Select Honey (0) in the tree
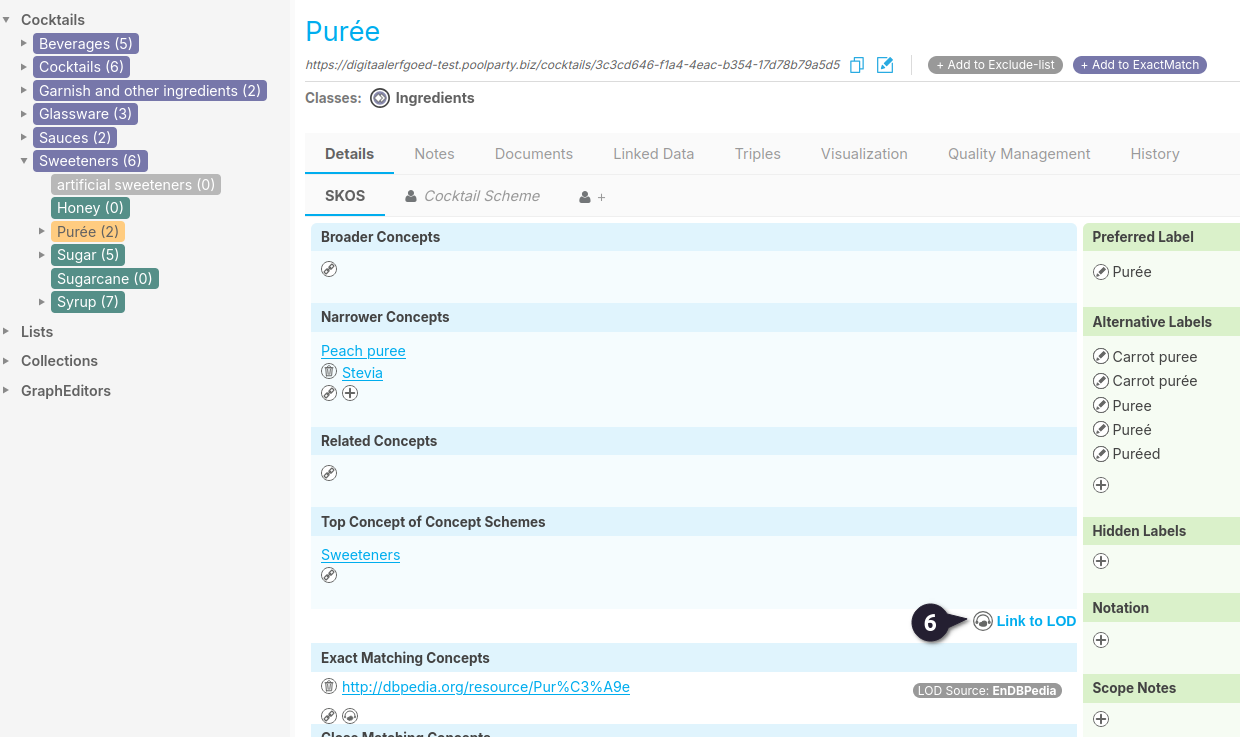The image size is (1240, 737). 90,208
